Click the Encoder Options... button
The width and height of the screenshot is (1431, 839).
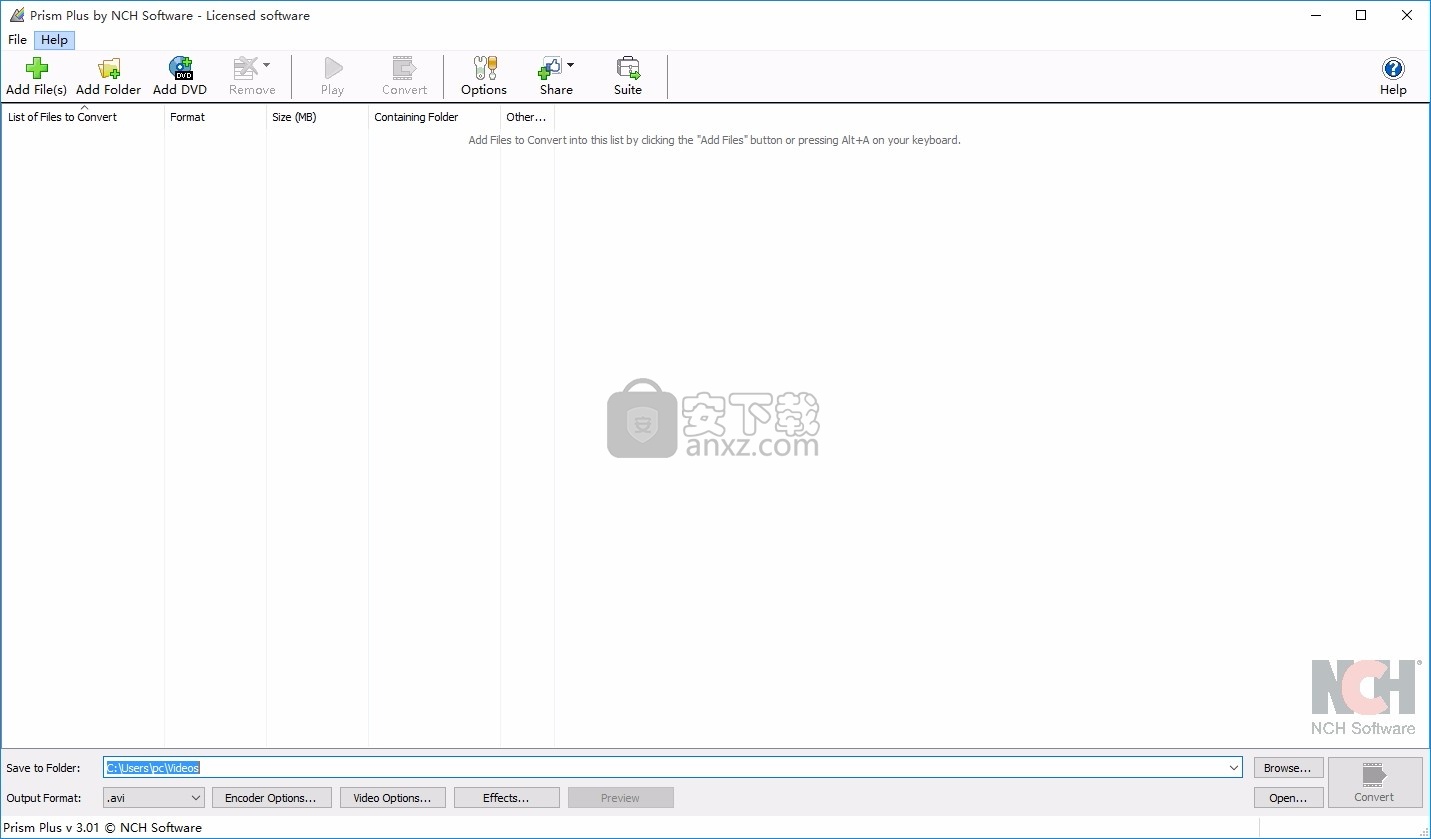[271, 798]
